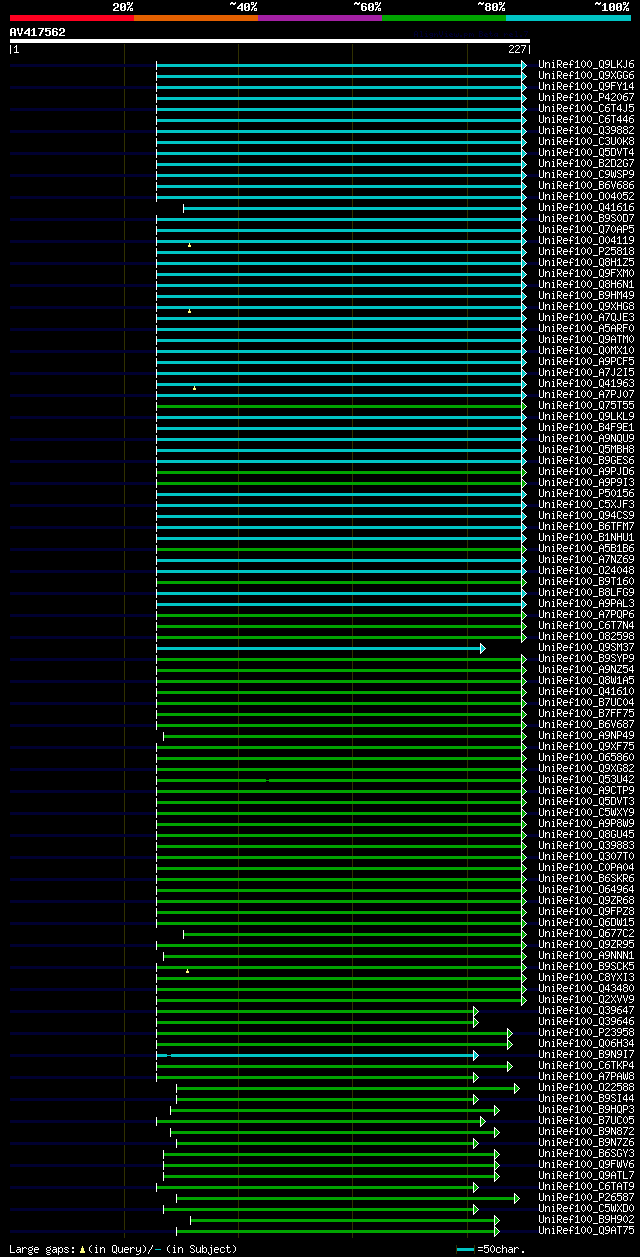Open hit UniRef100_Q53U42
The height and width of the screenshot is (1257, 640).
586,780
